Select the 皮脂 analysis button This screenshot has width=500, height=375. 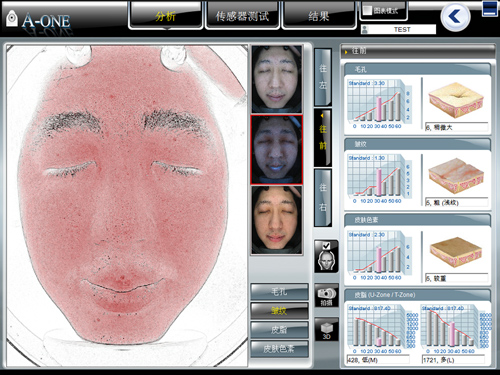[279, 330]
